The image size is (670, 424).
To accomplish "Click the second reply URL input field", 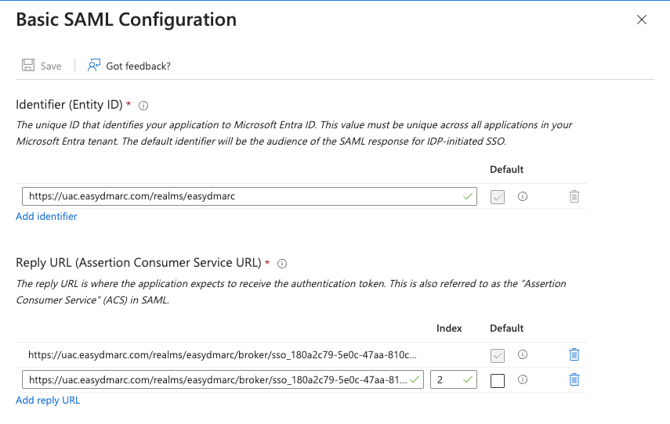I will tap(223, 380).
